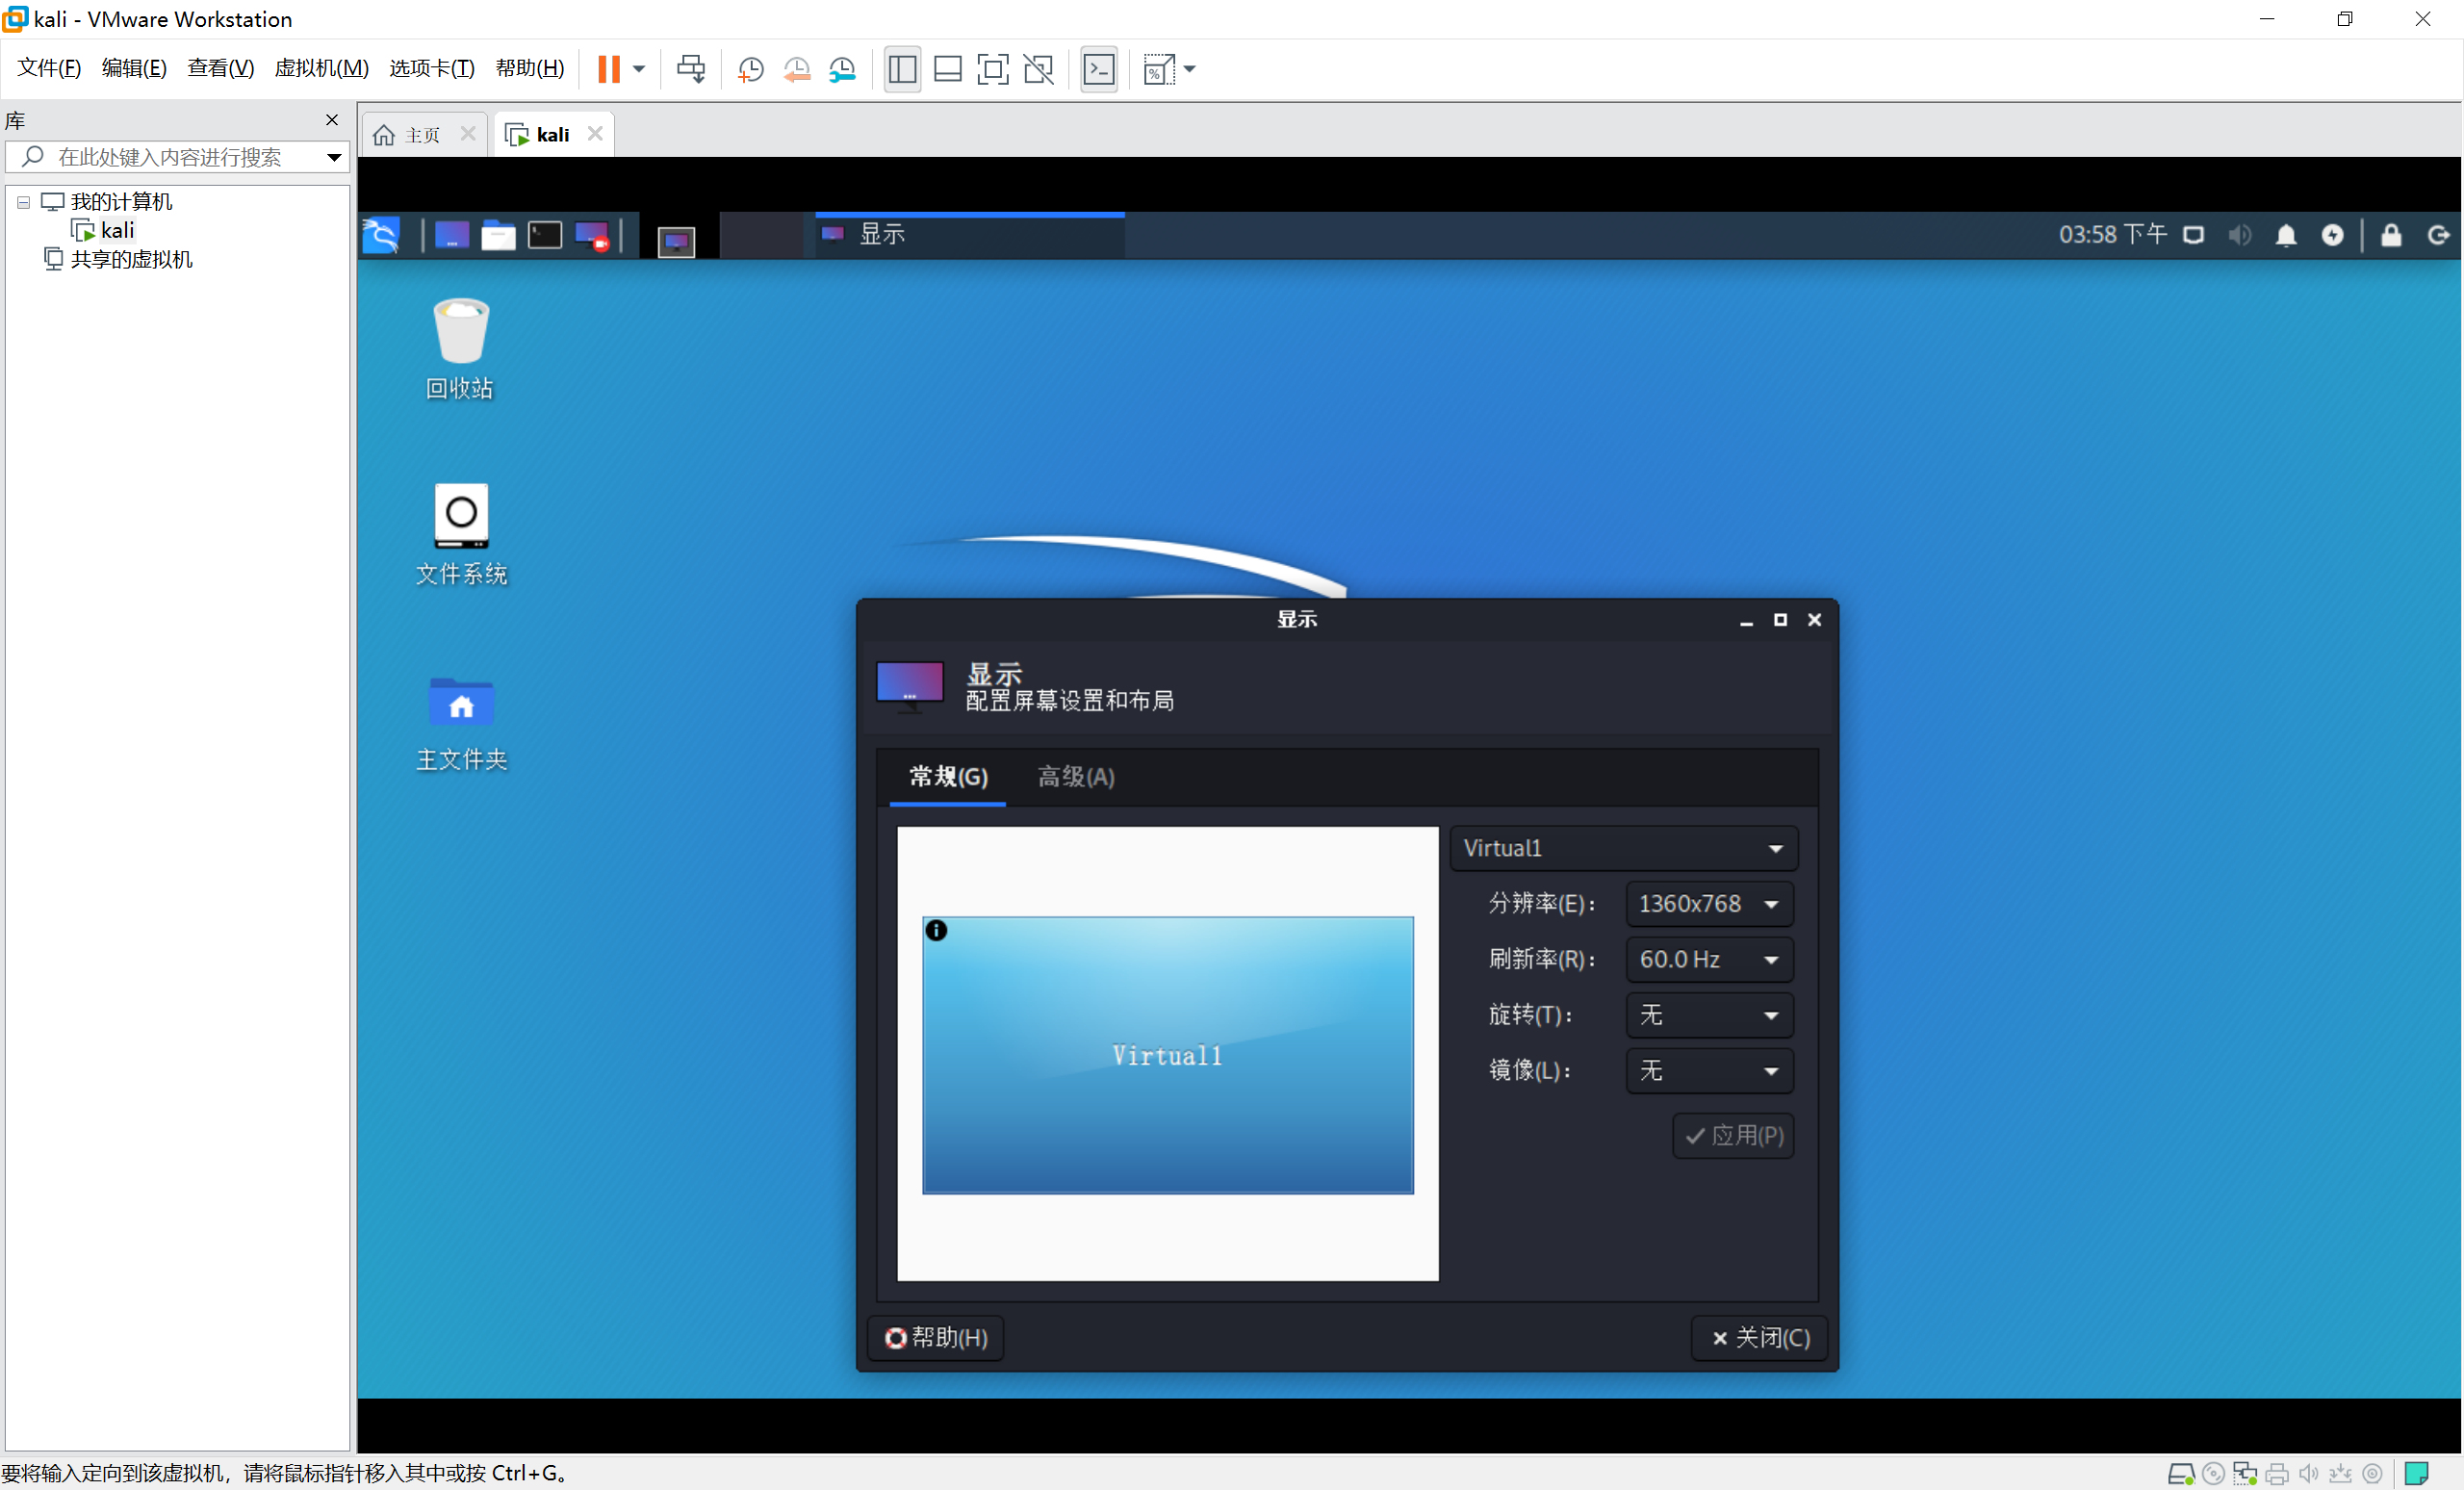Switch to the 高级(A) tab
The width and height of the screenshot is (2464, 1490).
point(1075,777)
